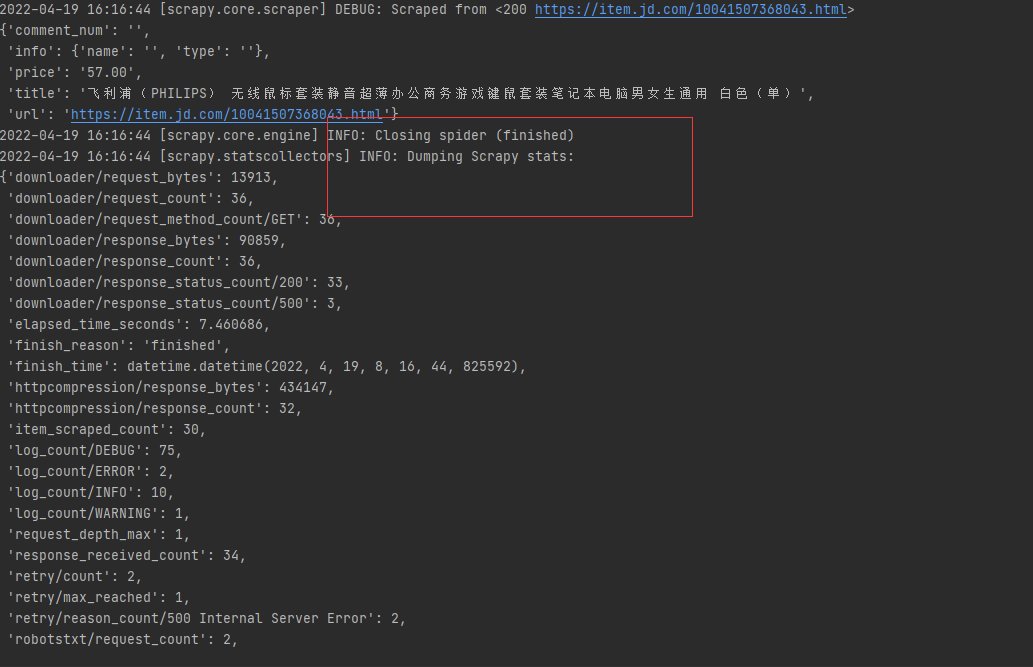Click the 'downloader/request_bytes' stat line

[x=140, y=177]
